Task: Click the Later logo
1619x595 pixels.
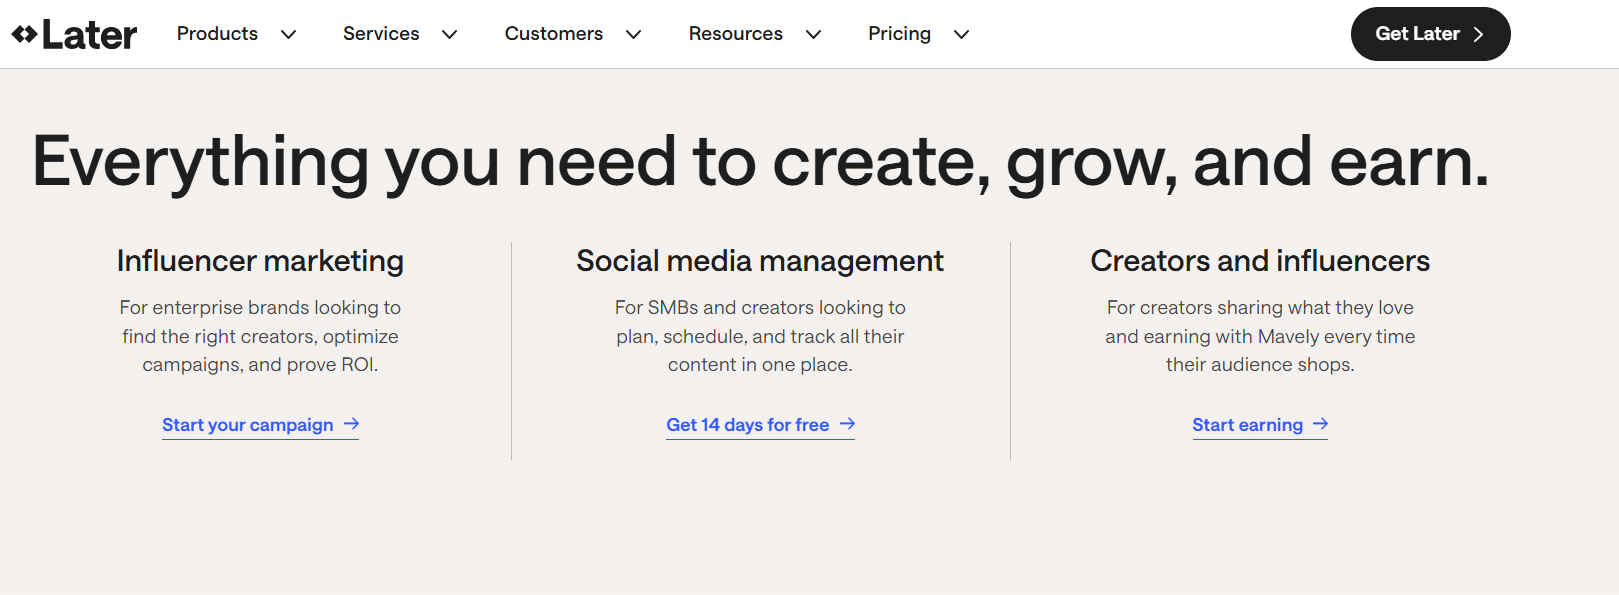Action: (x=74, y=34)
